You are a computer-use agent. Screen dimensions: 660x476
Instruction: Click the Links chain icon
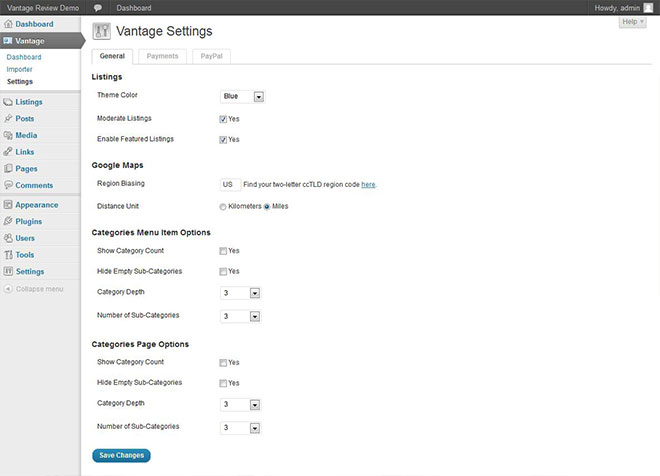point(8,152)
